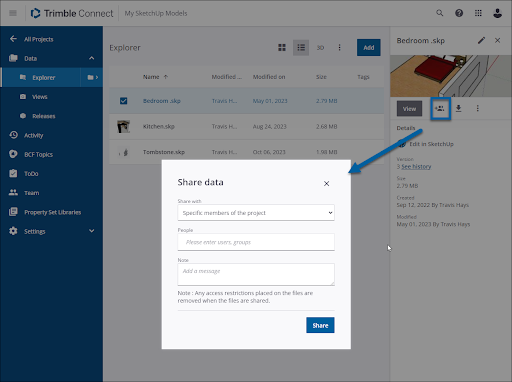Click the View button
The width and height of the screenshot is (512, 382).
click(x=409, y=109)
